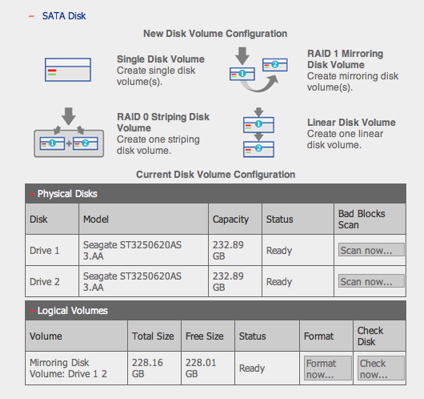Start bad blocks scan for Drive 2
The width and height of the screenshot is (424, 399).
click(x=371, y=282)
